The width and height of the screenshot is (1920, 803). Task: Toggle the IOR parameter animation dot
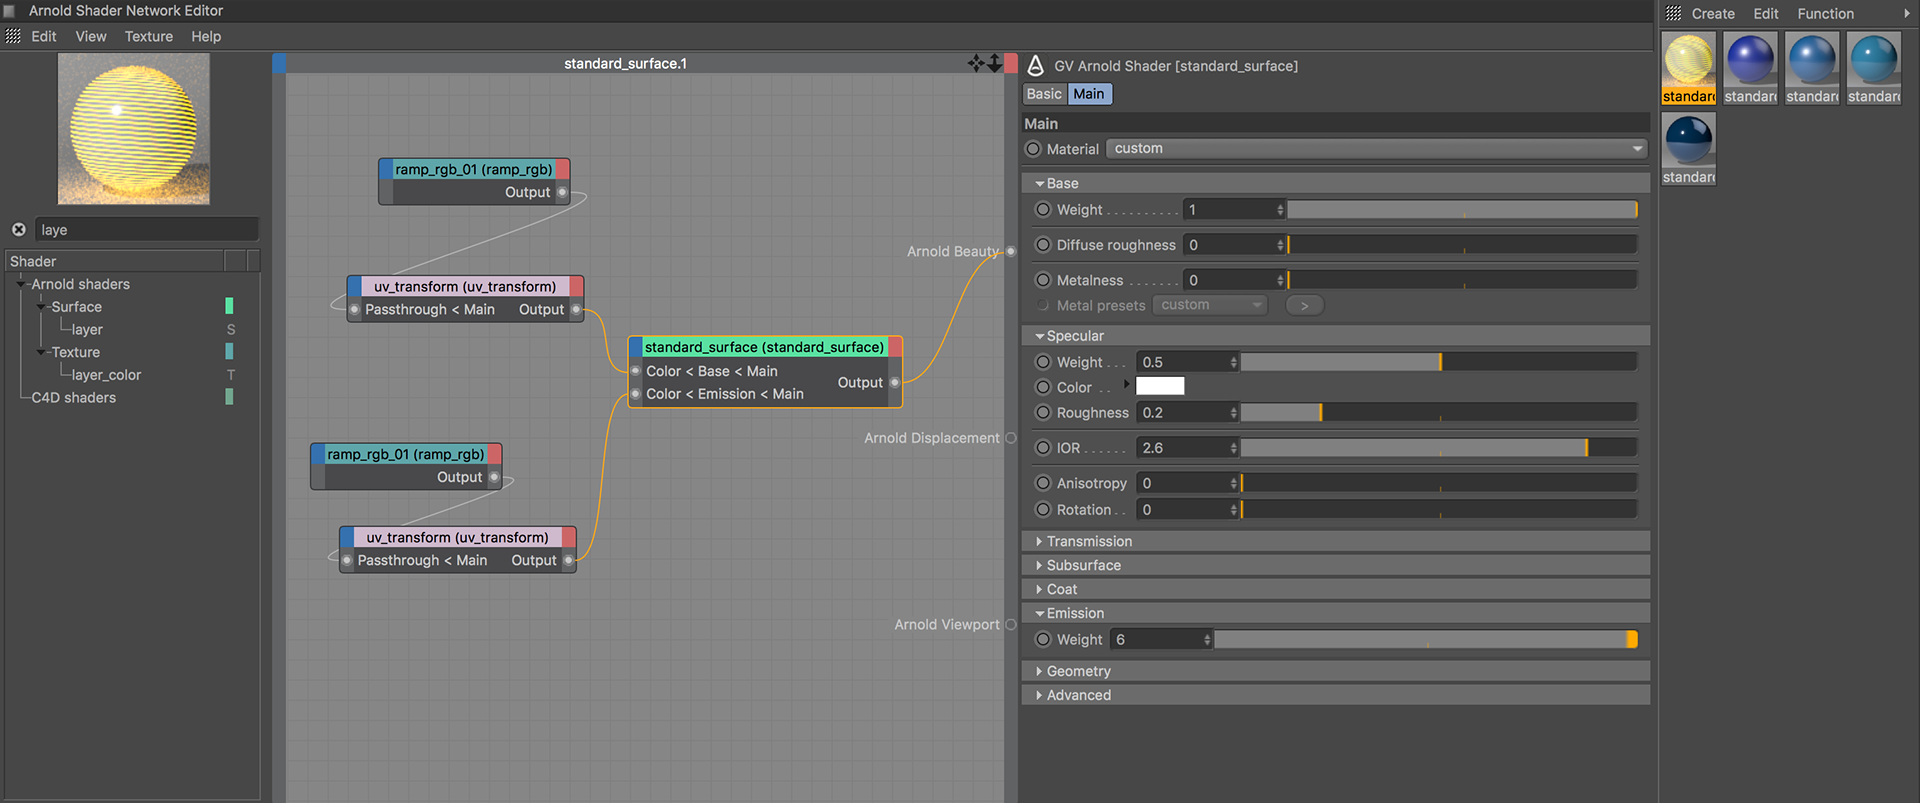1043,448
